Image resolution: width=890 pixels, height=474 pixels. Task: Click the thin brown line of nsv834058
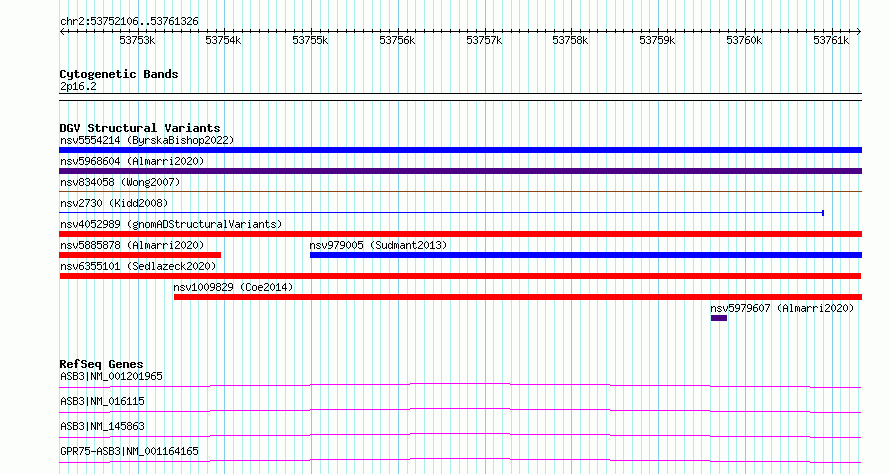pos(460,192)
